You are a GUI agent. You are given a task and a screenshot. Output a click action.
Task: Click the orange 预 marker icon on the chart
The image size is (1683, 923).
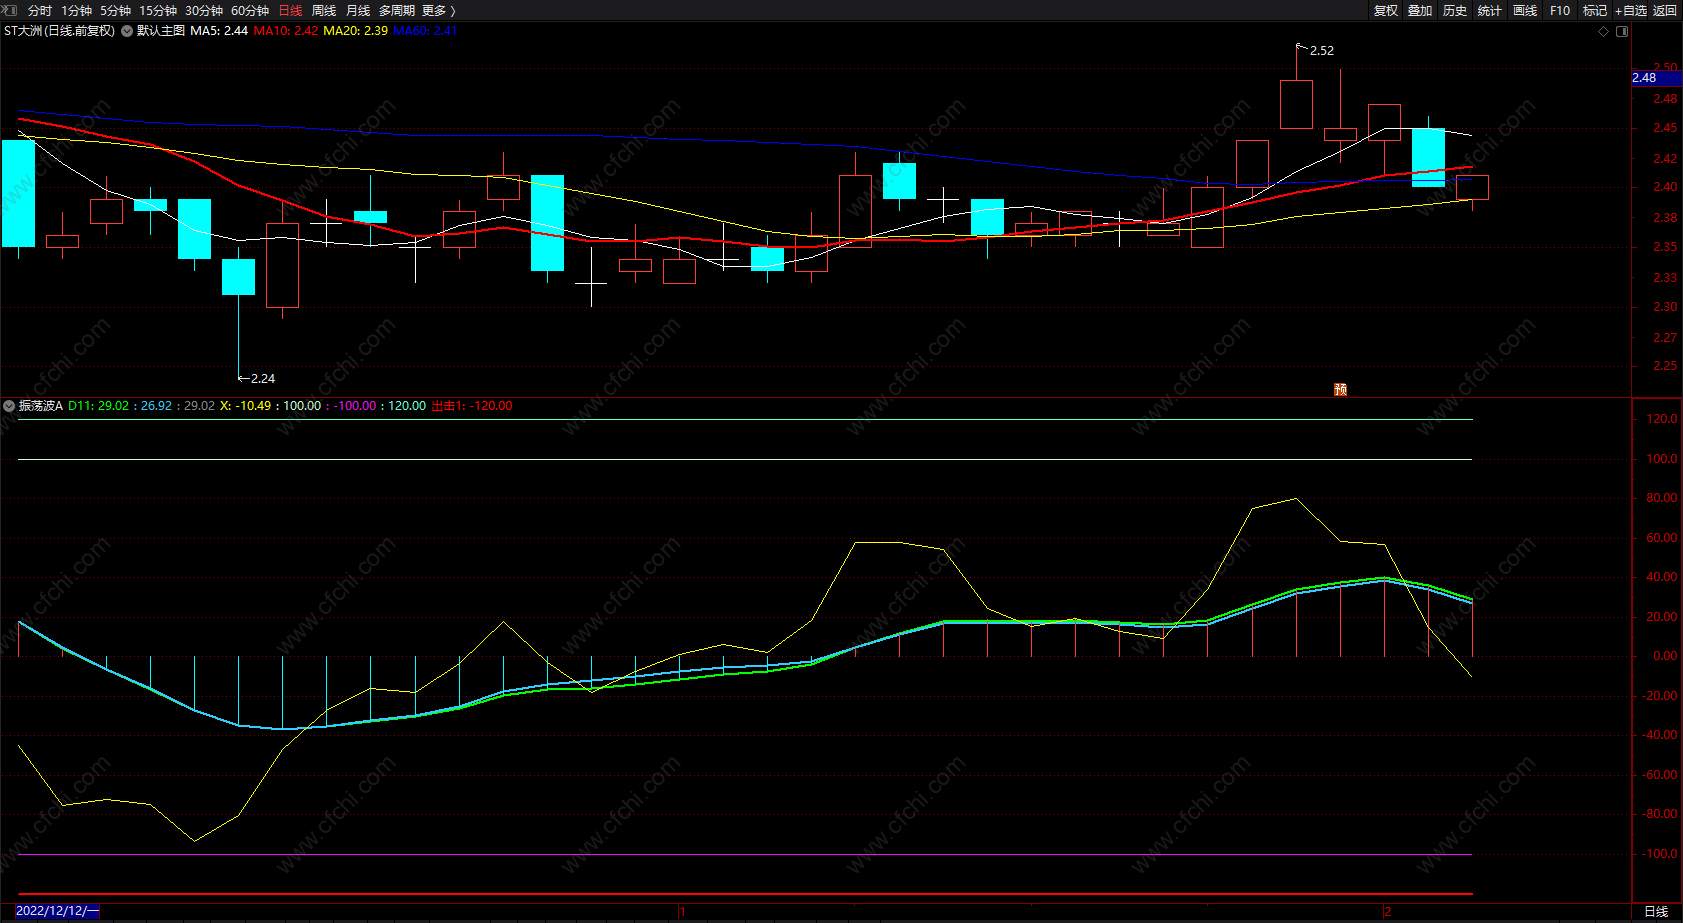pyautogui.click(x=1341, y=389)
